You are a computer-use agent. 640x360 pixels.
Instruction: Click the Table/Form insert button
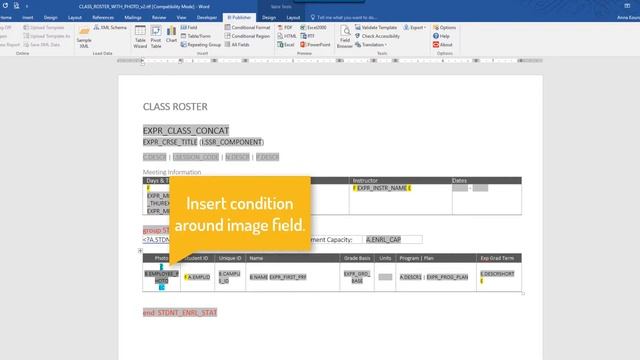point(196,36)
